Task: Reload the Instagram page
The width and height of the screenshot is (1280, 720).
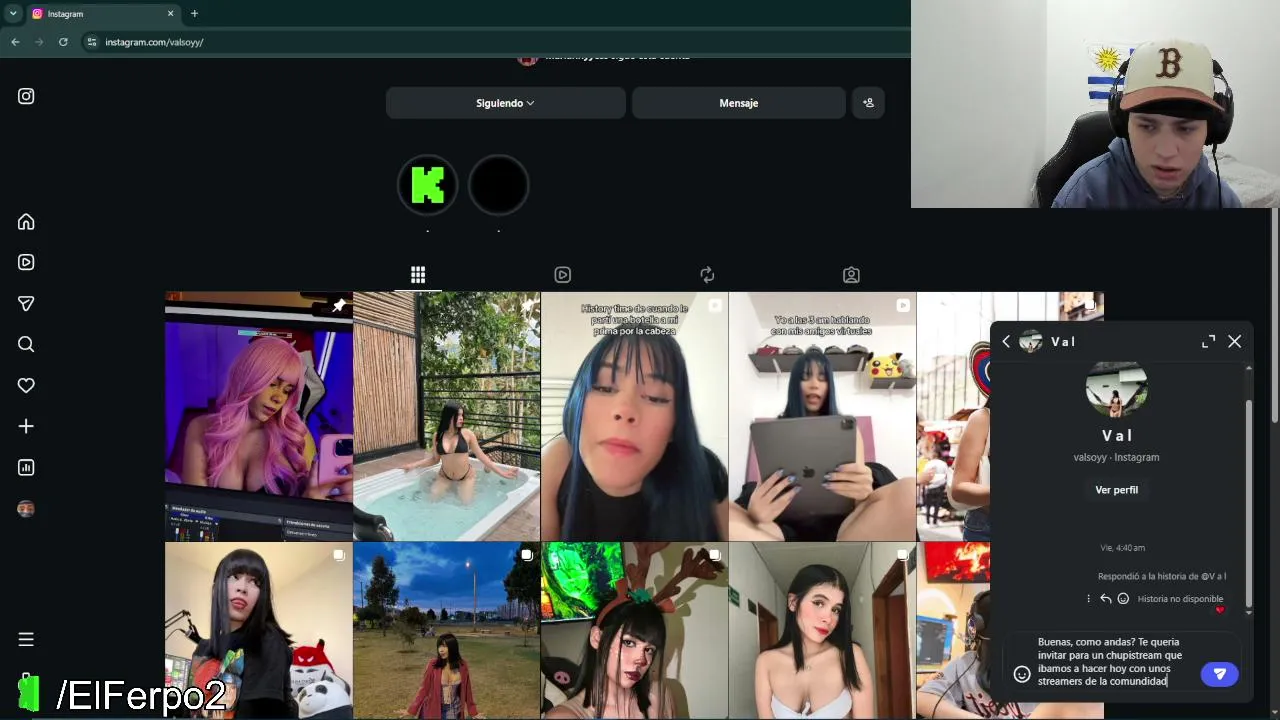Action: point(63,42)
